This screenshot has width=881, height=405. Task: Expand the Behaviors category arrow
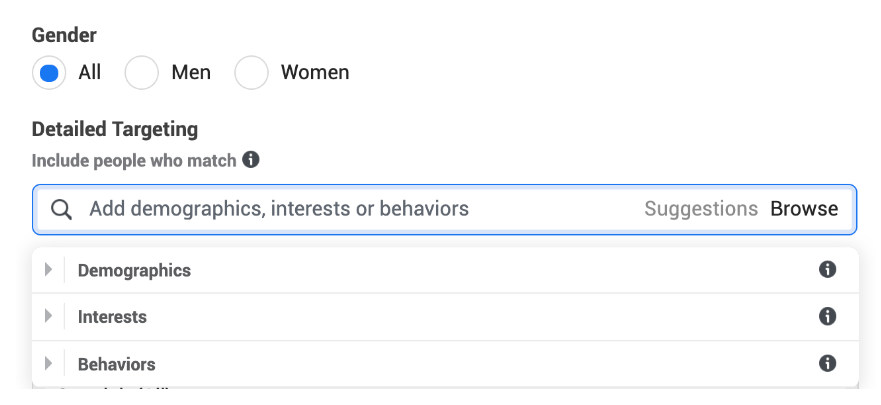(x=48, y=364)
